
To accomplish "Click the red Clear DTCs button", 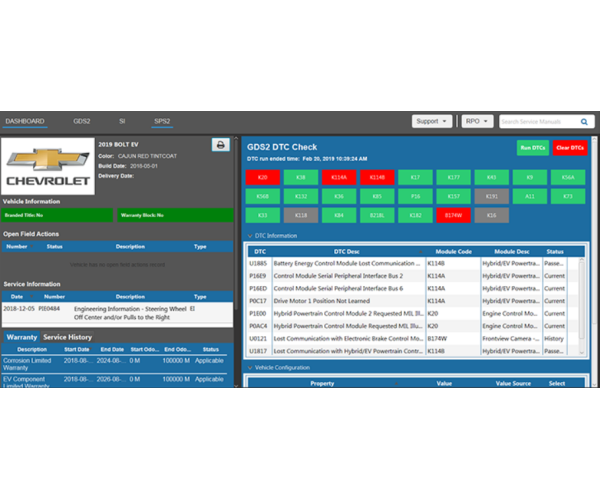I will click(x=570, y=148).
